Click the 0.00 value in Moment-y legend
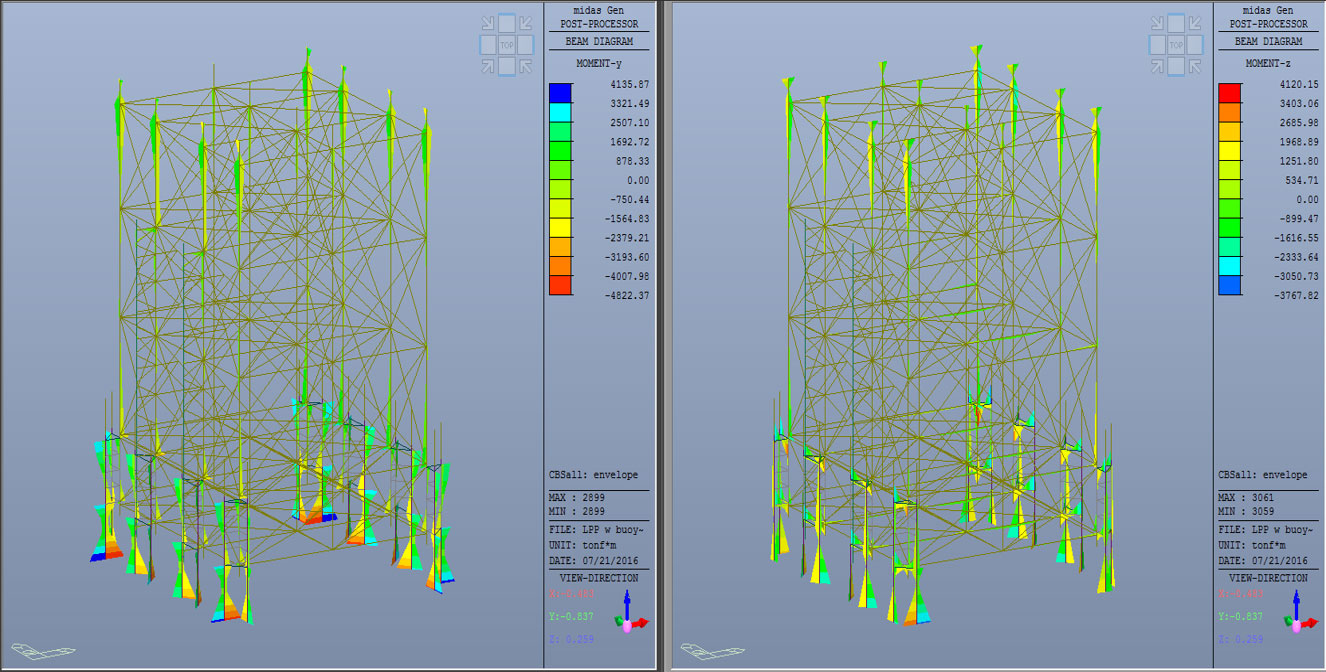This screenshot has width=1326, height=672. coord(637,180)
